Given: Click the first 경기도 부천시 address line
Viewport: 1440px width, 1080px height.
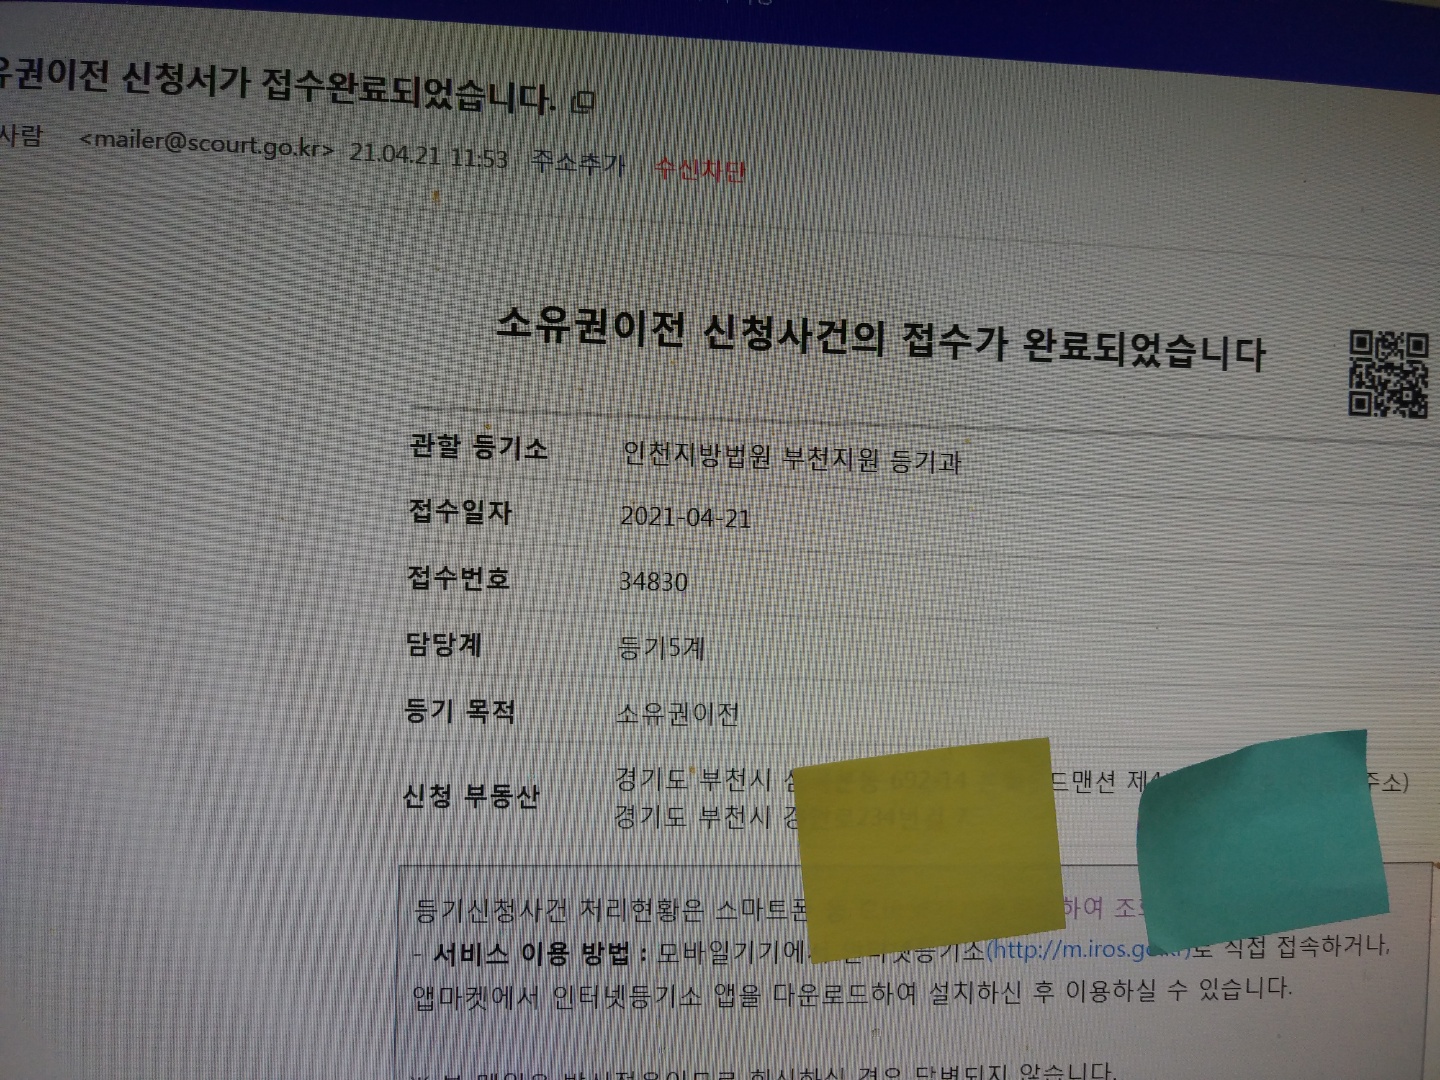Looking at the screenshot, I should (x=1010, y=779).
